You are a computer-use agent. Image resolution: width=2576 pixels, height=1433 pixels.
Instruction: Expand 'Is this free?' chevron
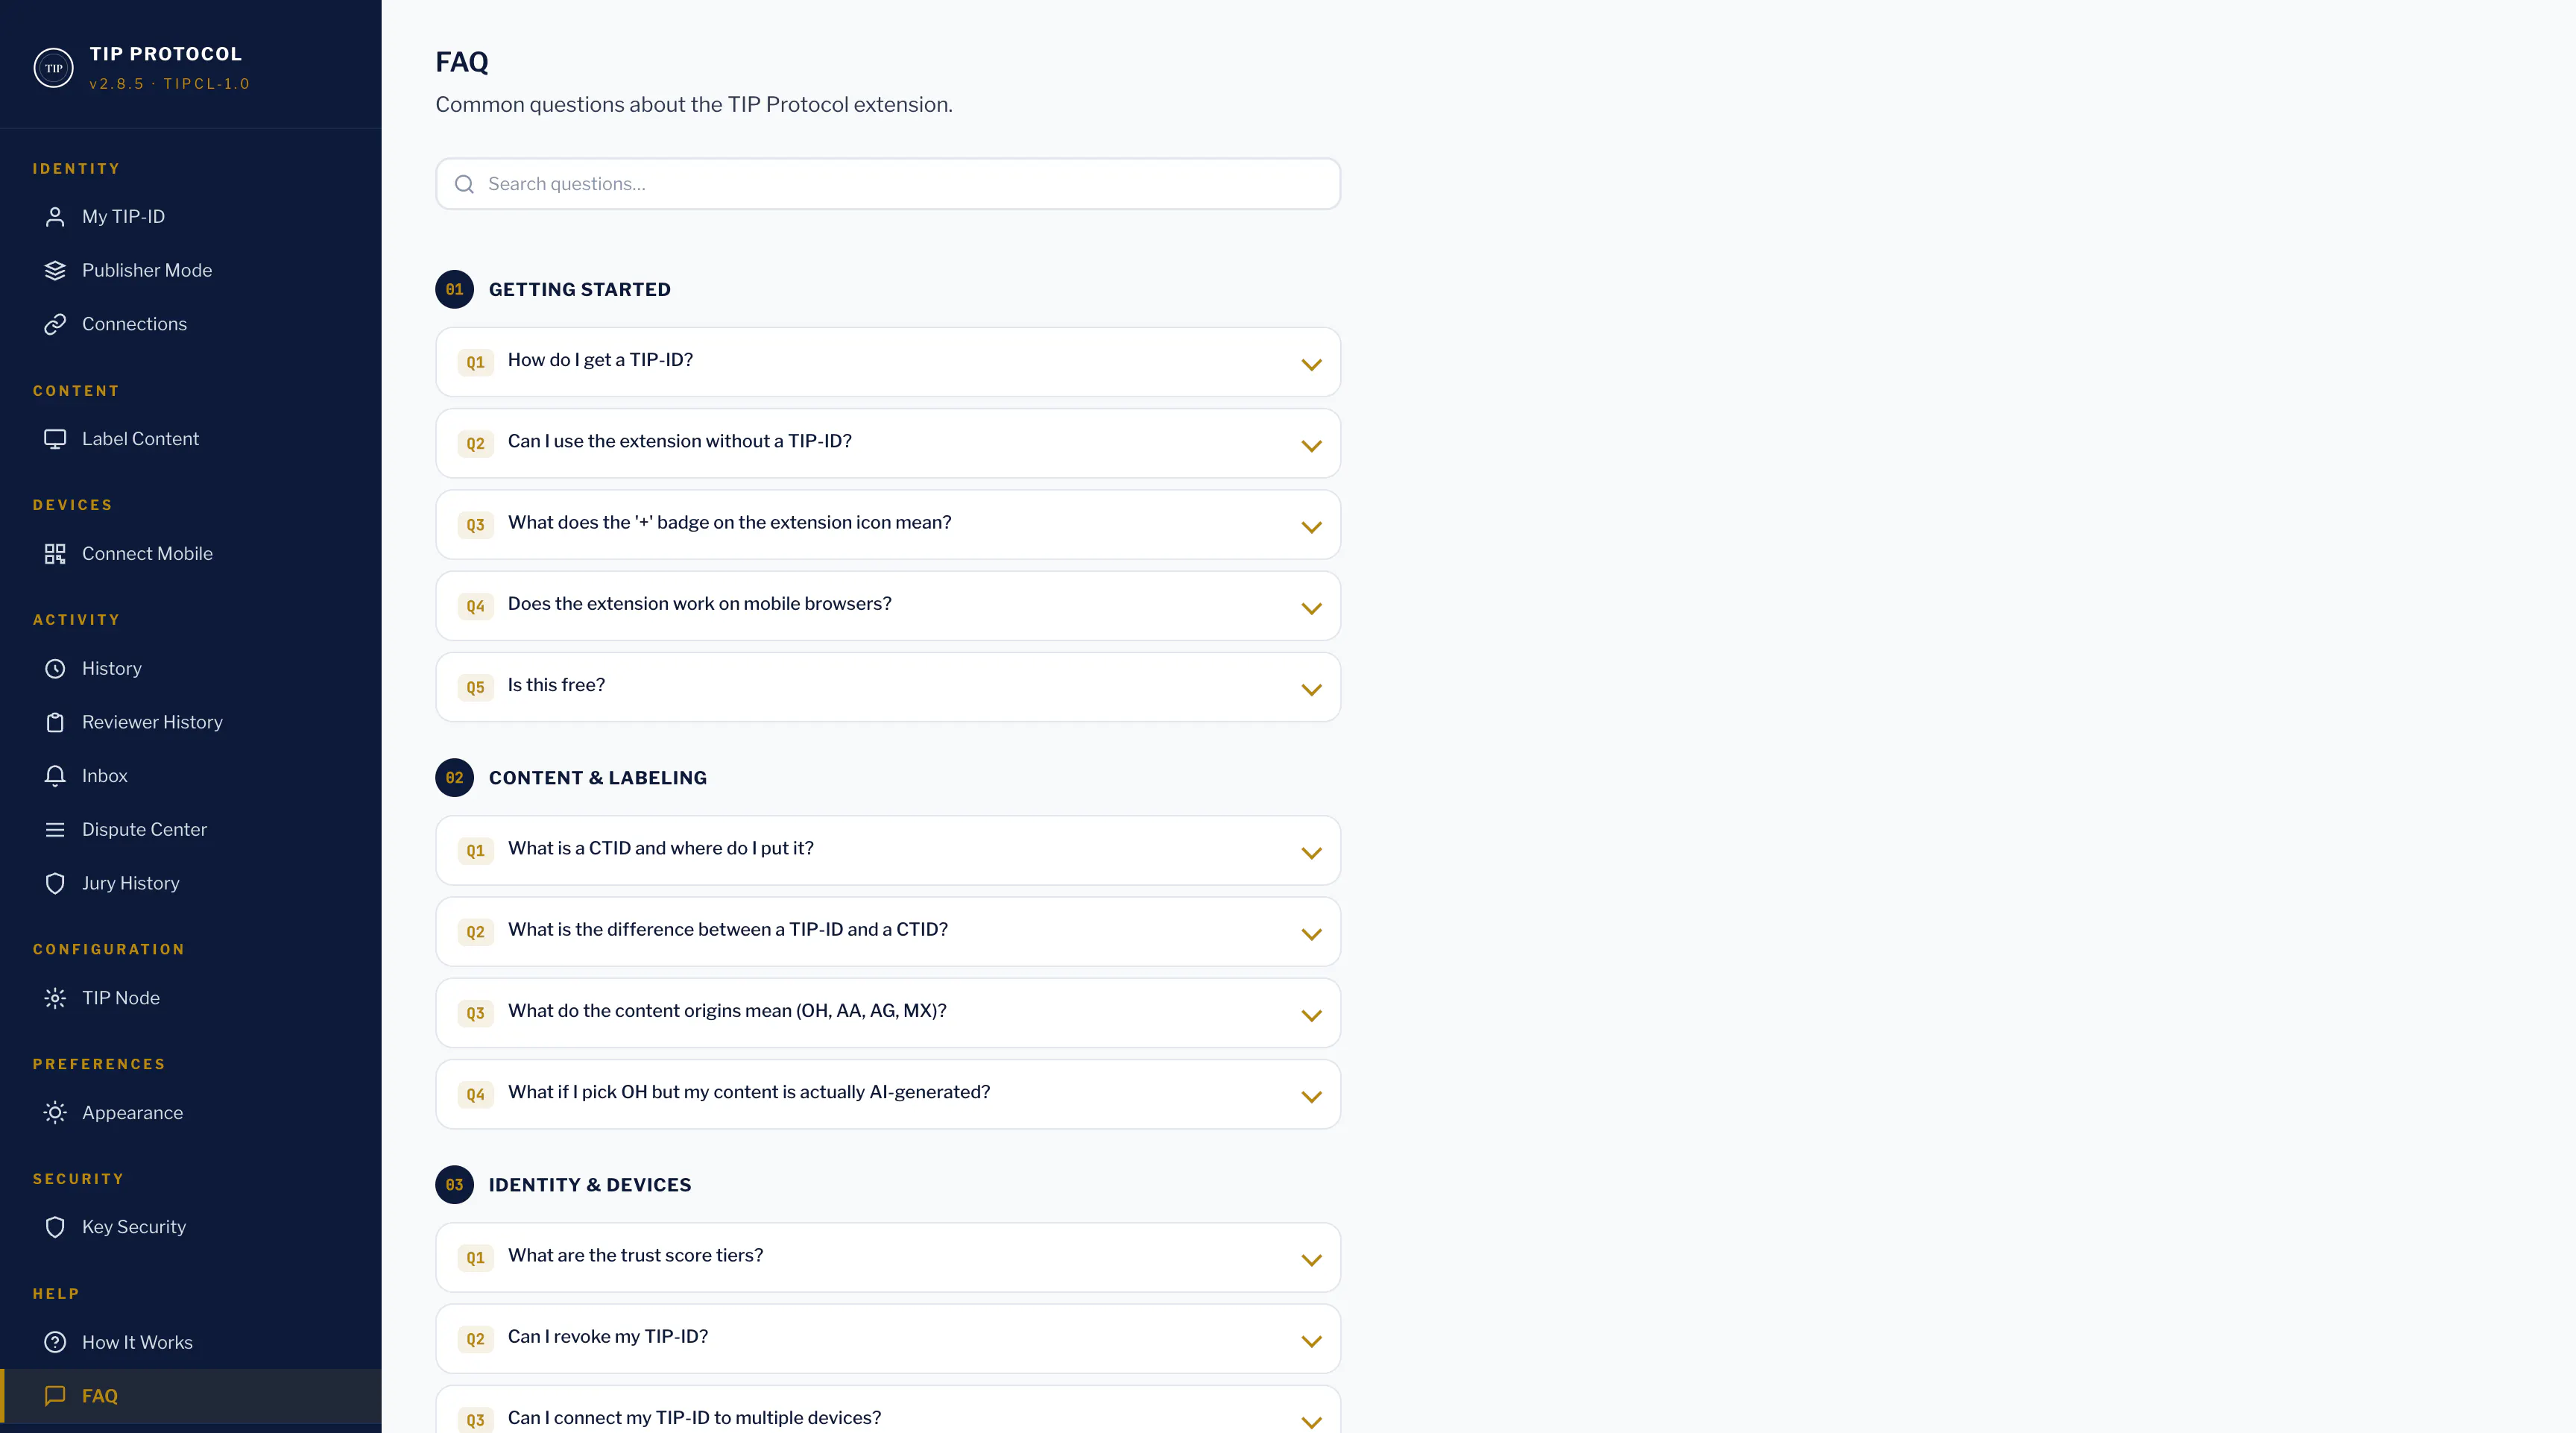click(x=1311, y=690)
